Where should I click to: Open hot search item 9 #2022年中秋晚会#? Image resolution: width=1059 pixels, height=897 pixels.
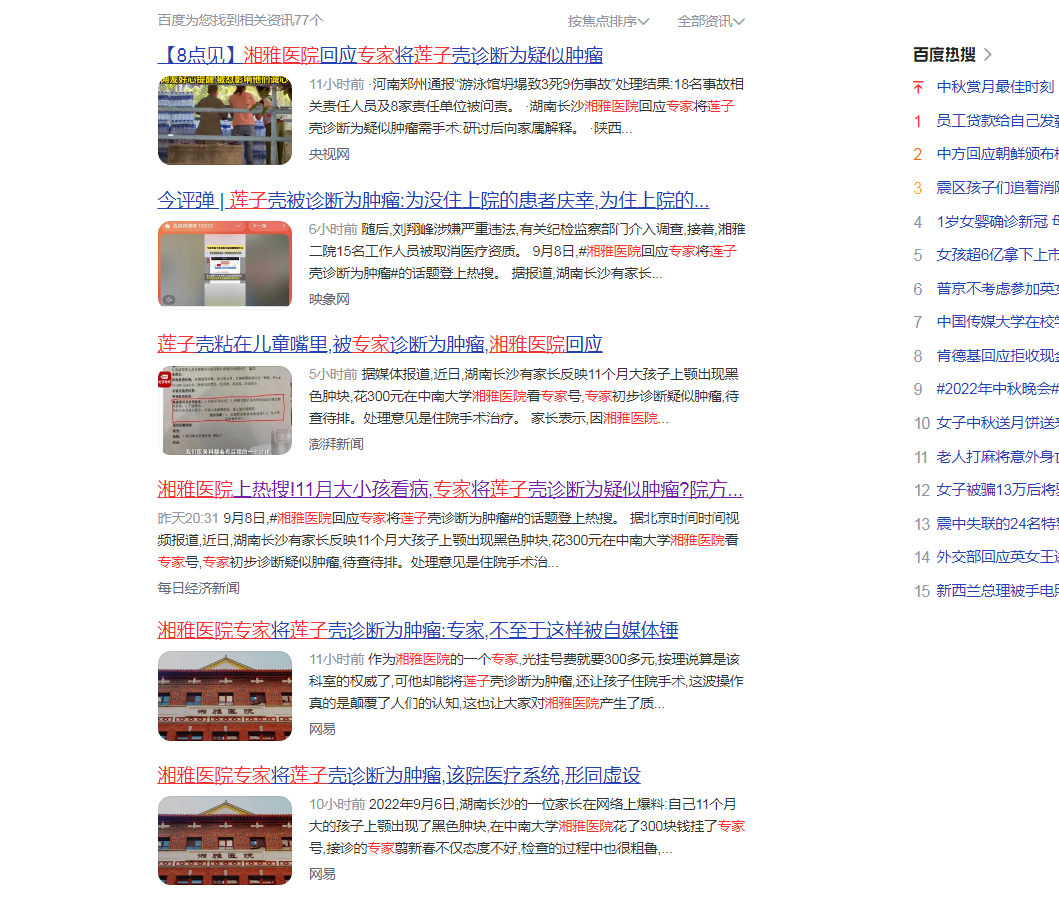click(x=997, y=389)
